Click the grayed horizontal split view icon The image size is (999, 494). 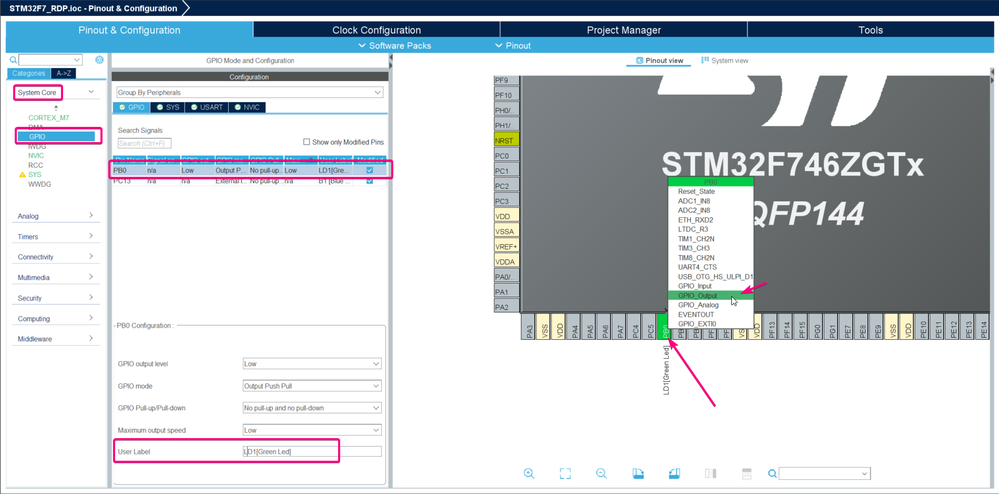pos(747,474)
